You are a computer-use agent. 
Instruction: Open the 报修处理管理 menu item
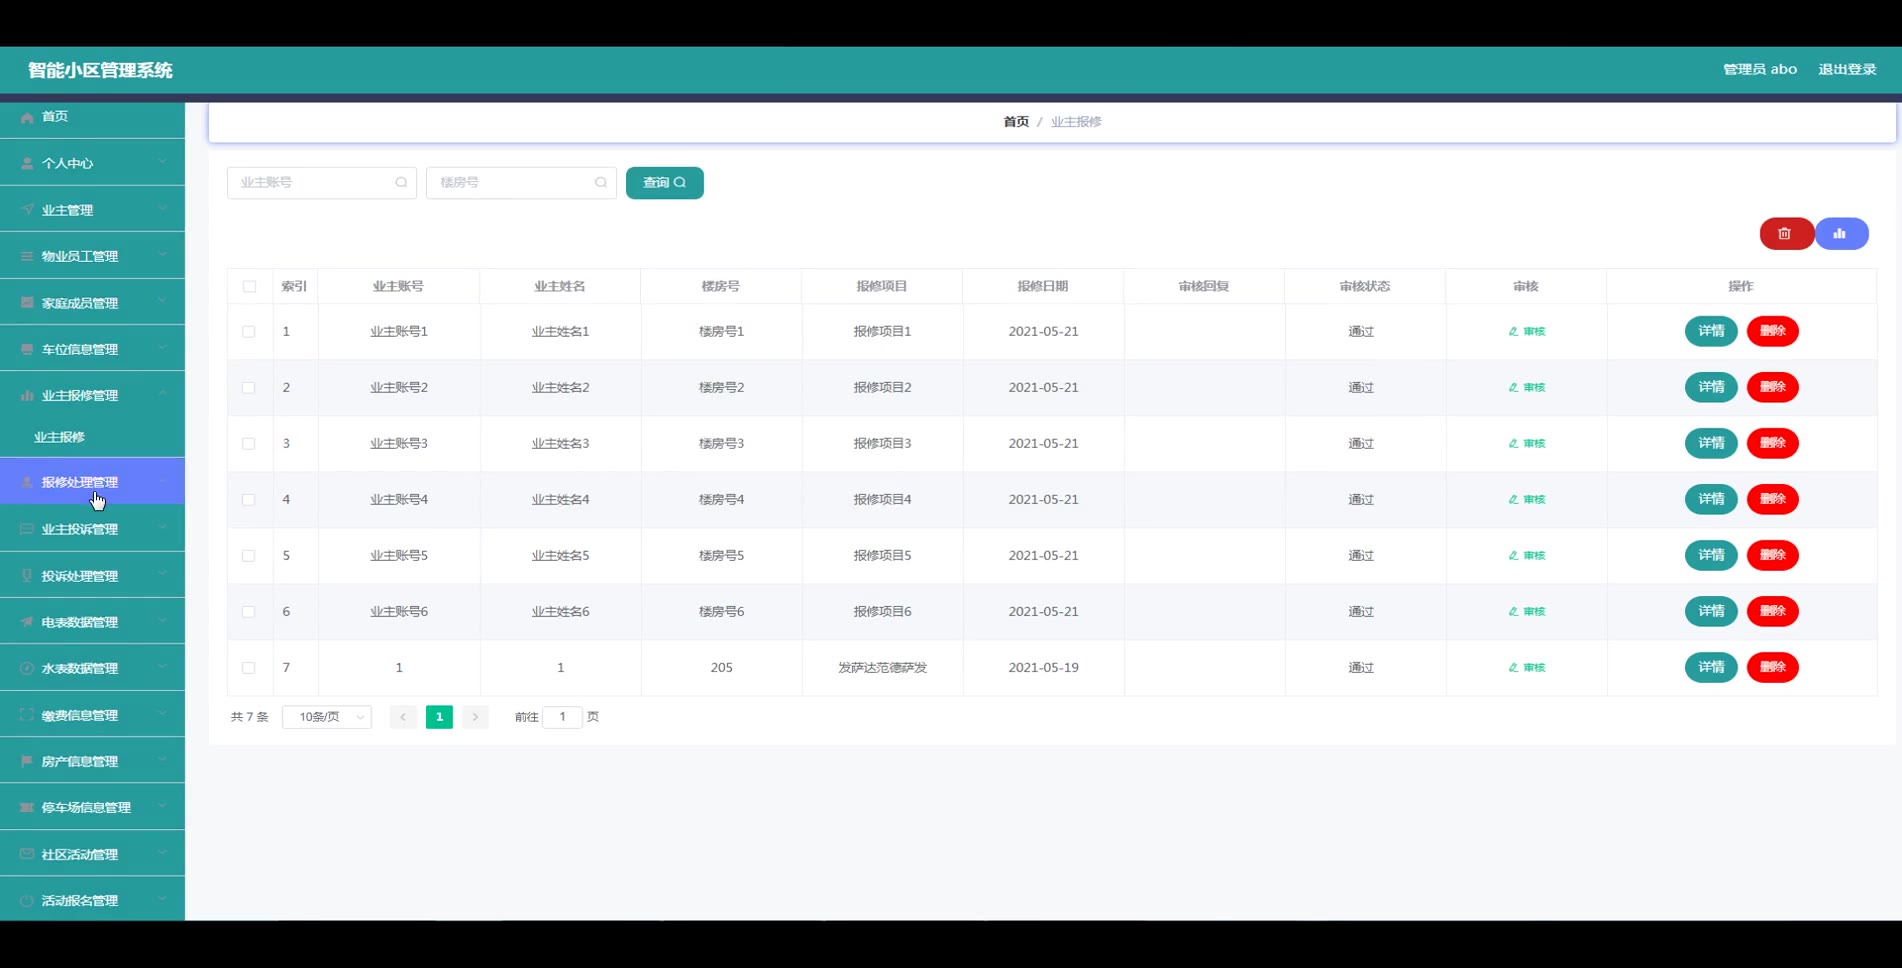92,482
